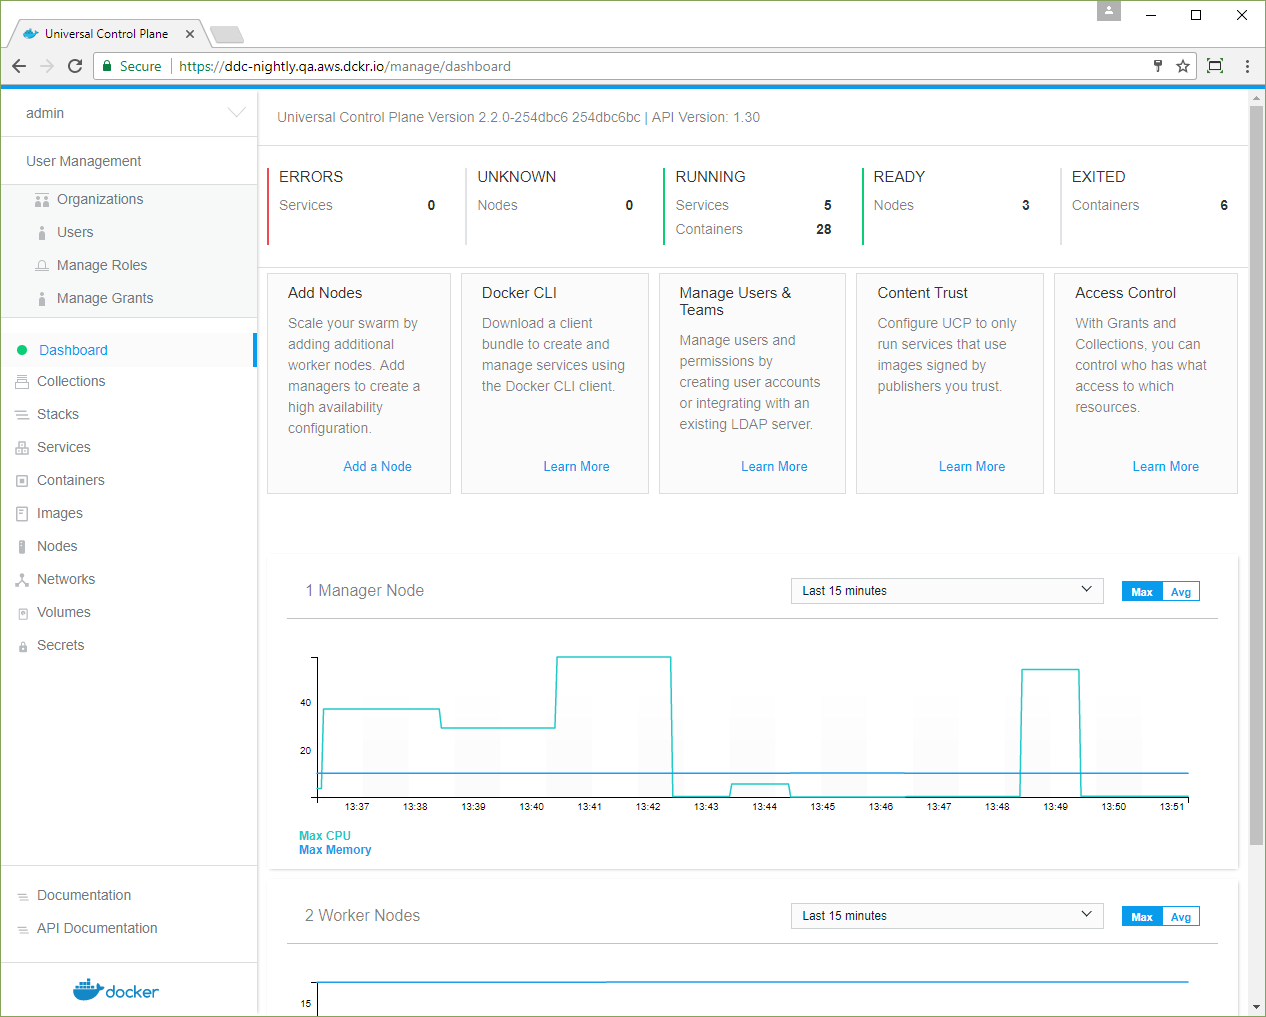The width and height of the screenshot is (1266, 1017).
Task: Toggle the Max Memory chart legend
Action: (x=335, y=849)
